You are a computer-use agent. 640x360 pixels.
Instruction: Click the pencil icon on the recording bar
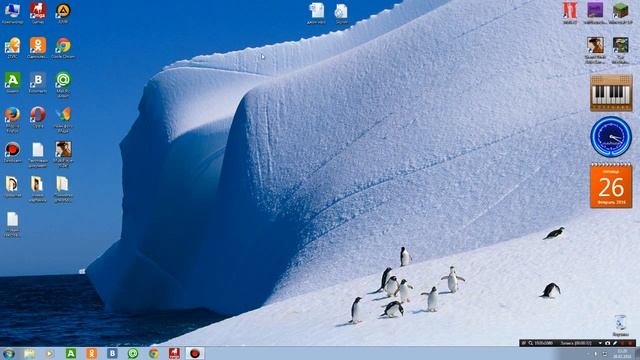[x=615, y=343]
